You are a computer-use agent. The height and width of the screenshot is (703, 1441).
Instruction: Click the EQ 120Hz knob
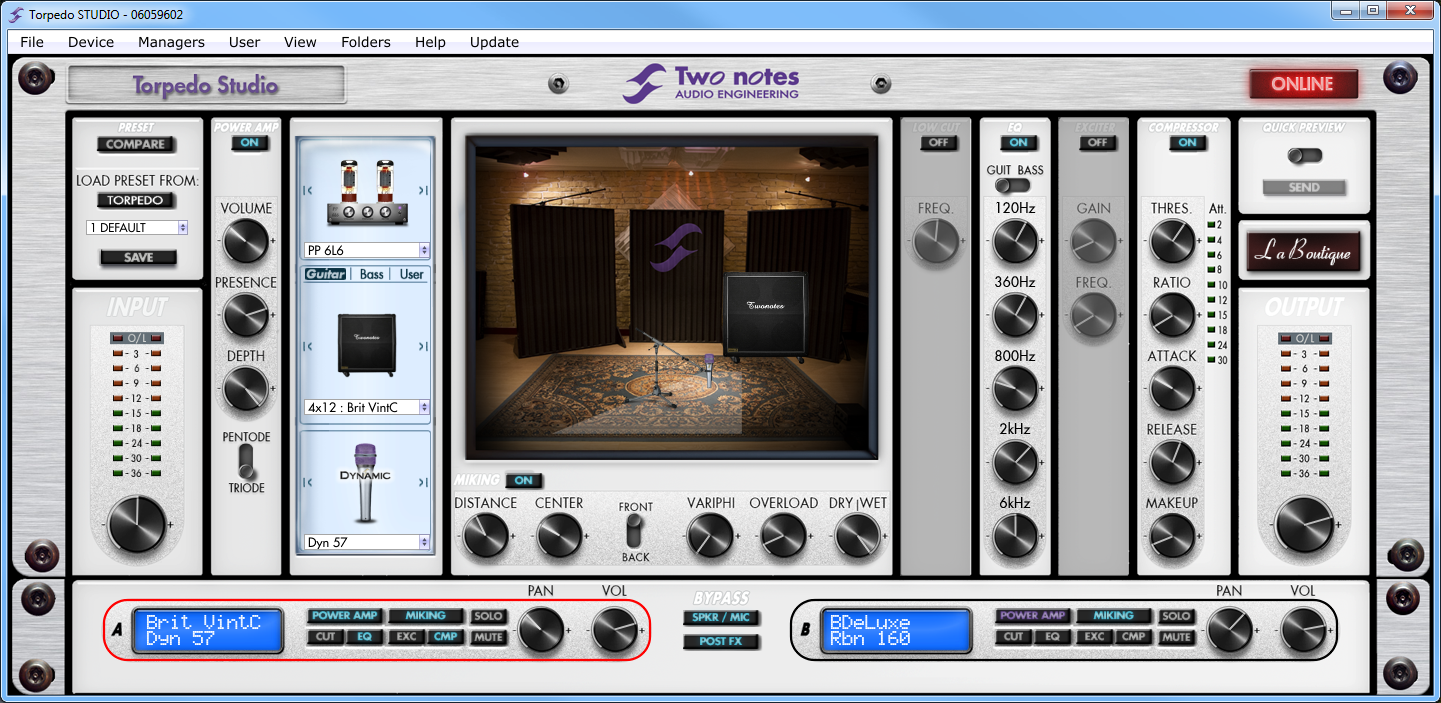point(1014,241)
